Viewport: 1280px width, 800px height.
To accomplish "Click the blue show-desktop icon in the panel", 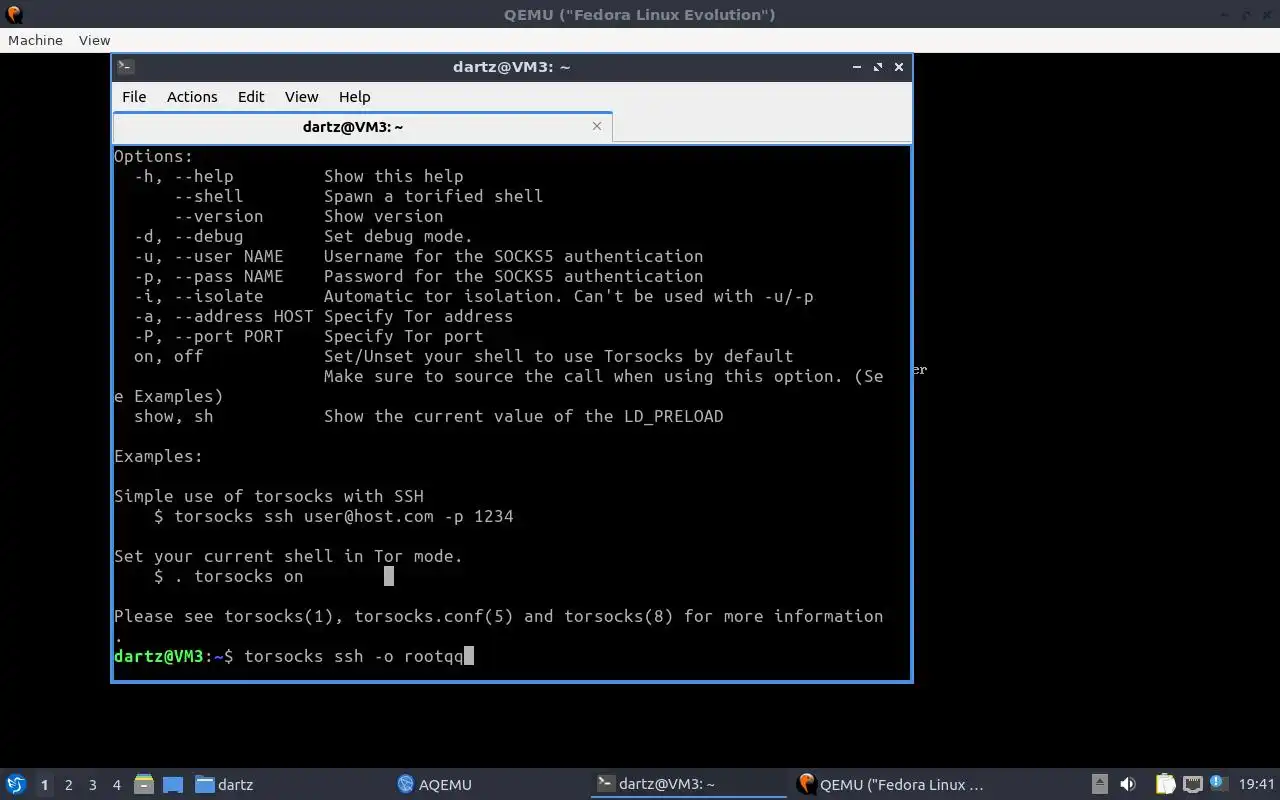I will tap(173, 784).
